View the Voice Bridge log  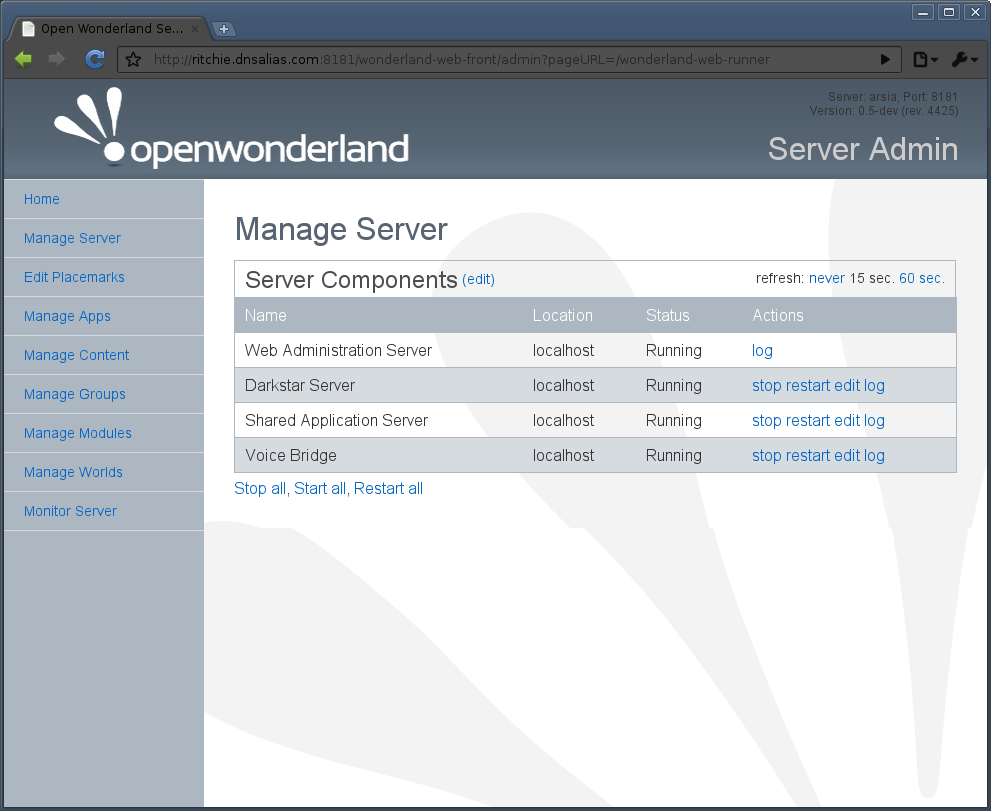[x=874, y=456]
